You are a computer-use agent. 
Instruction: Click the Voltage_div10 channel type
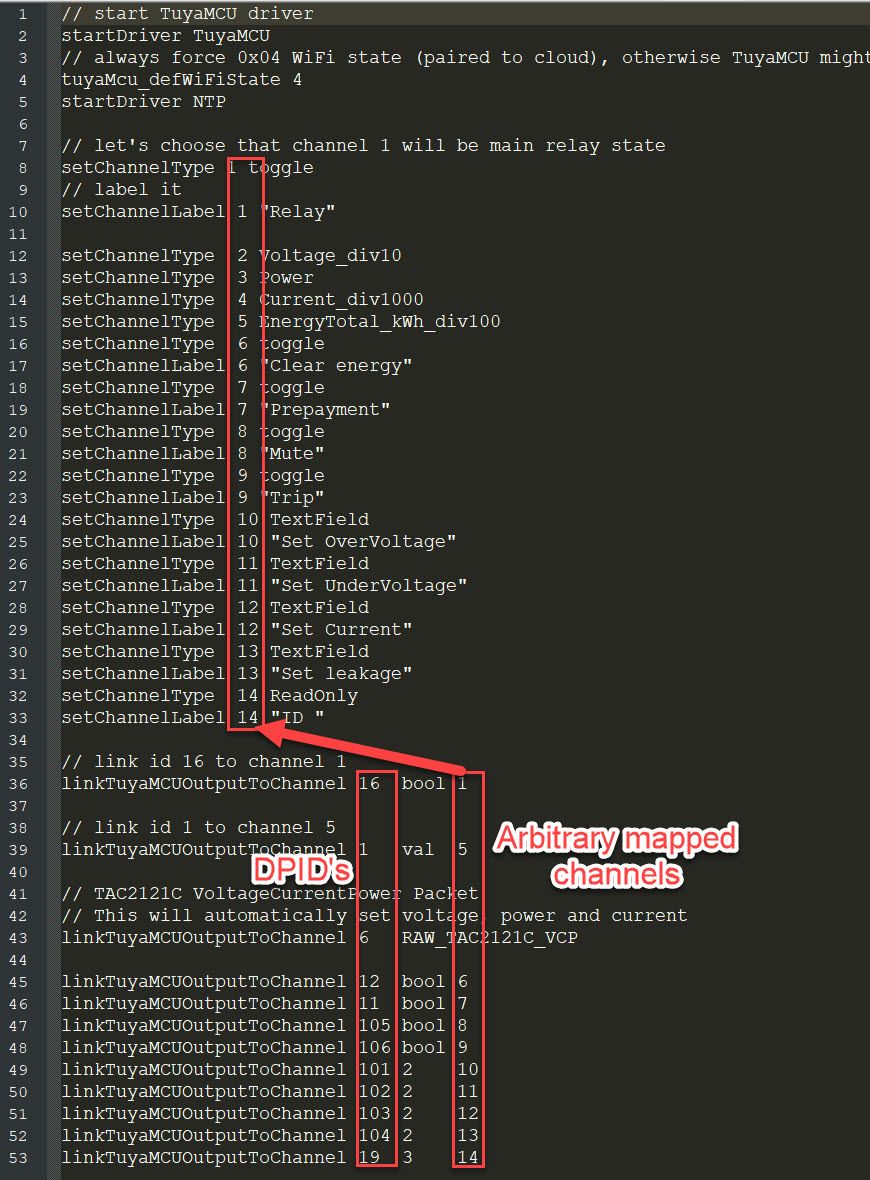point(330,256)
